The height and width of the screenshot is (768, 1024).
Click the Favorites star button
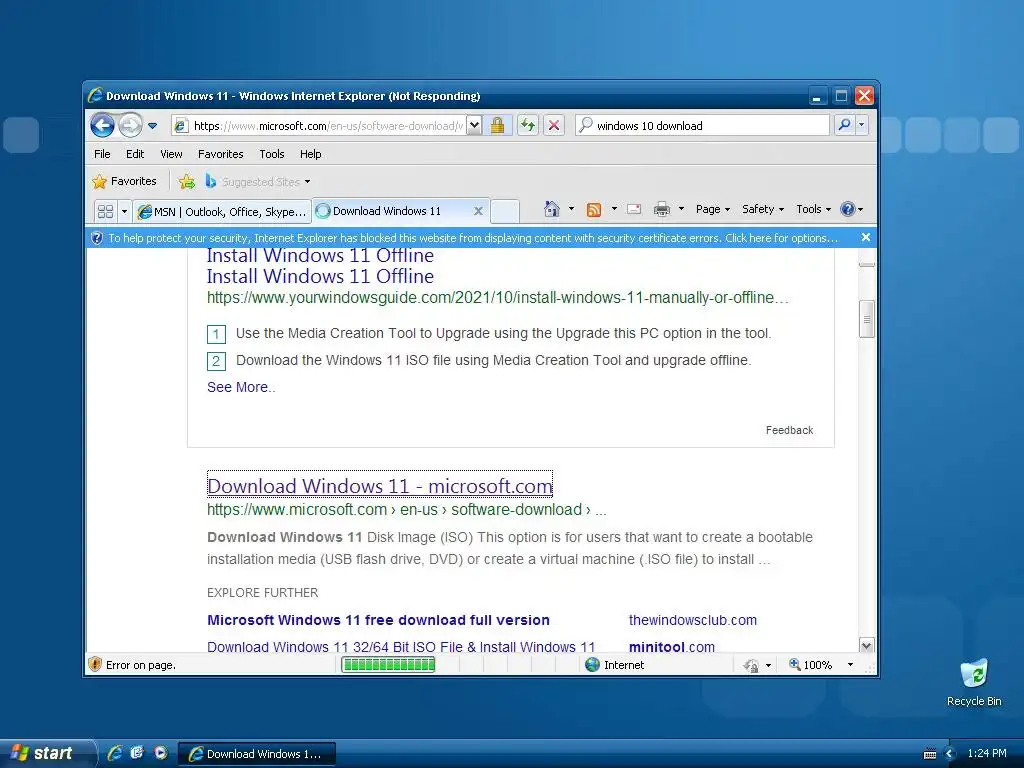coord(125,181)
